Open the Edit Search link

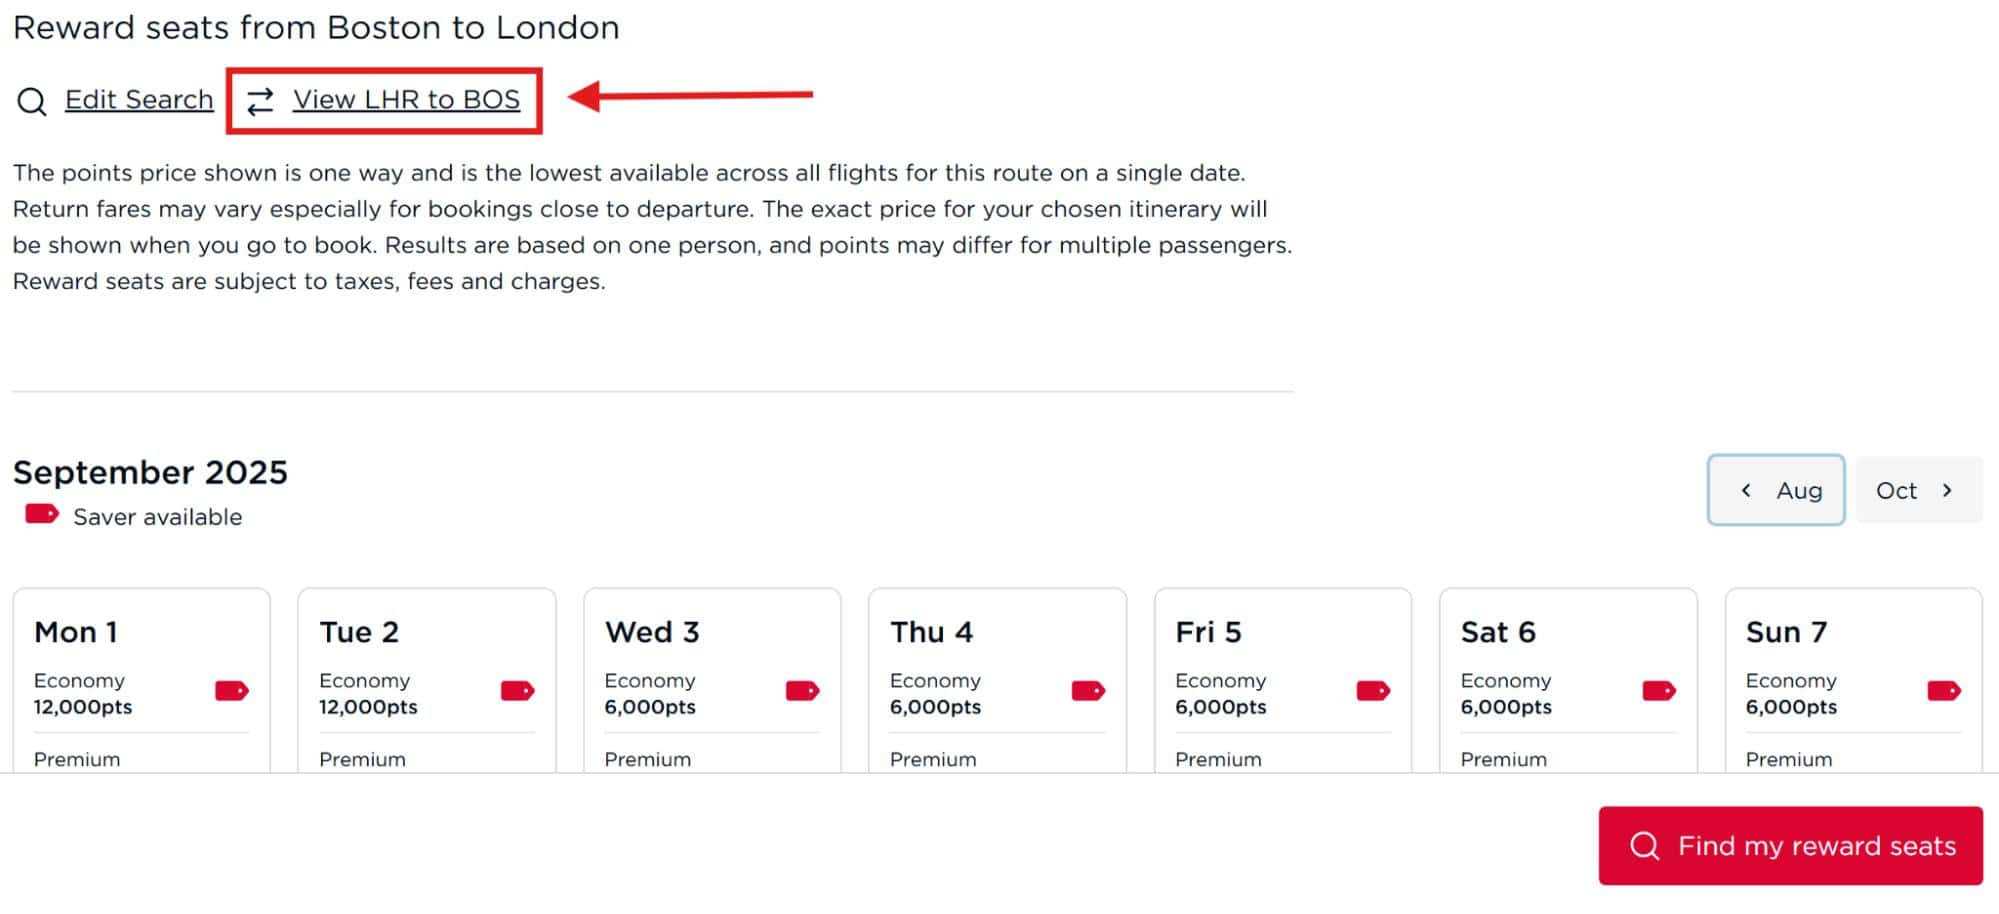tap(139, 99)
